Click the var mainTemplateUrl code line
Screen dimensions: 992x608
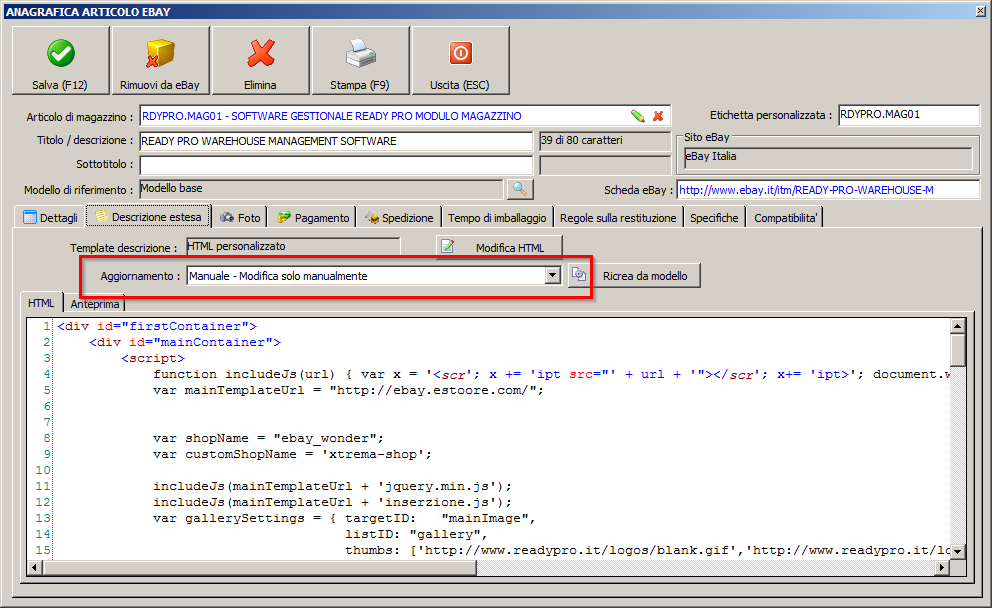click(348, 390)
